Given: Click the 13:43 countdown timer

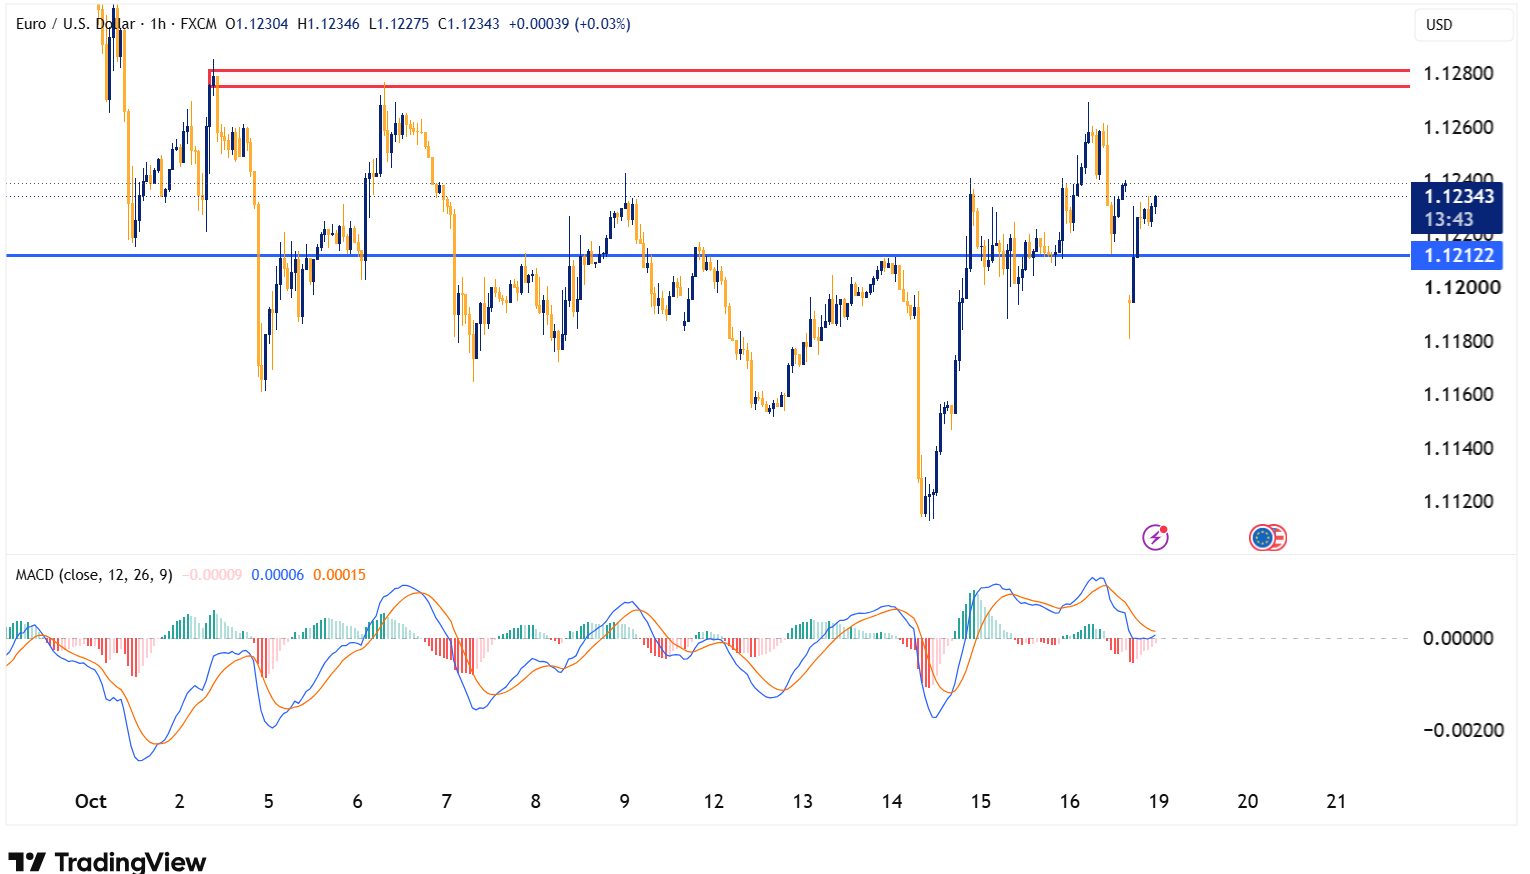Looking at the screenshot, I should 1449,220.
